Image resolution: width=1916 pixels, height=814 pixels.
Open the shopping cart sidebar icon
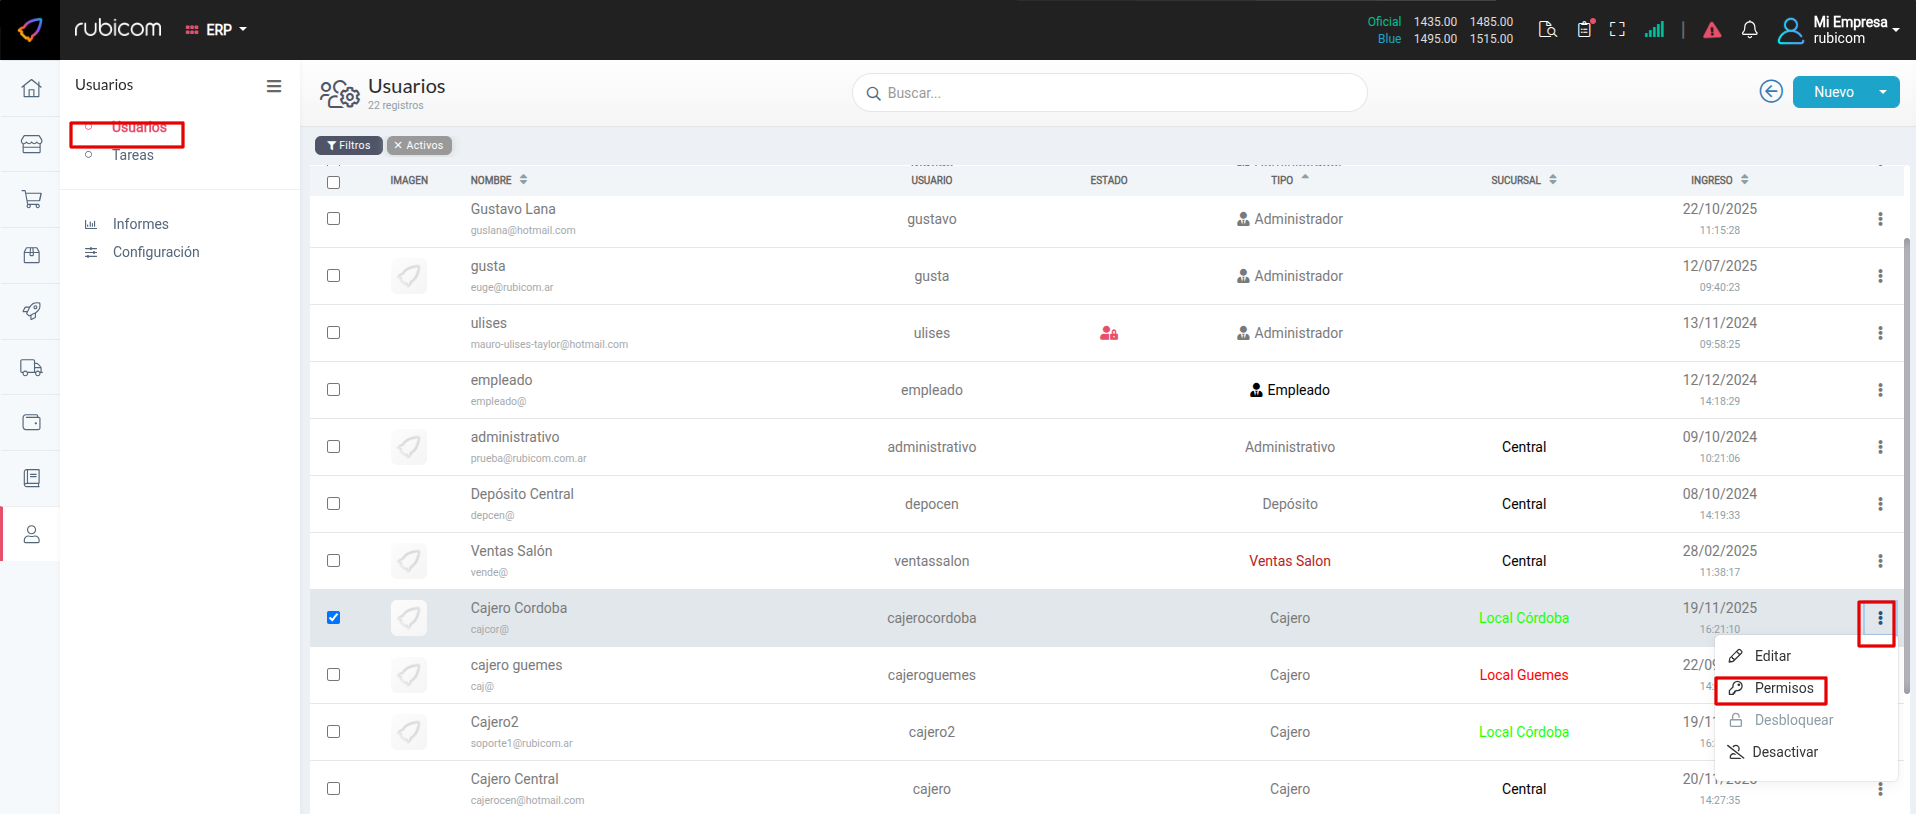(x=31, y=199)
